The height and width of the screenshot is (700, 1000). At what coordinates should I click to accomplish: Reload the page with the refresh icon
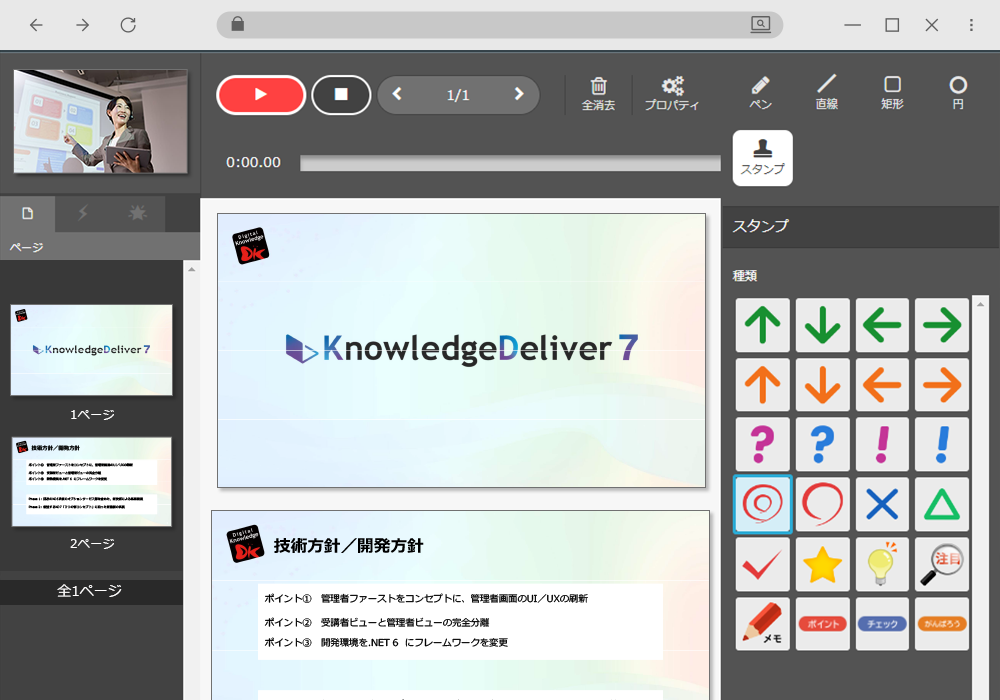pos(128,25)
